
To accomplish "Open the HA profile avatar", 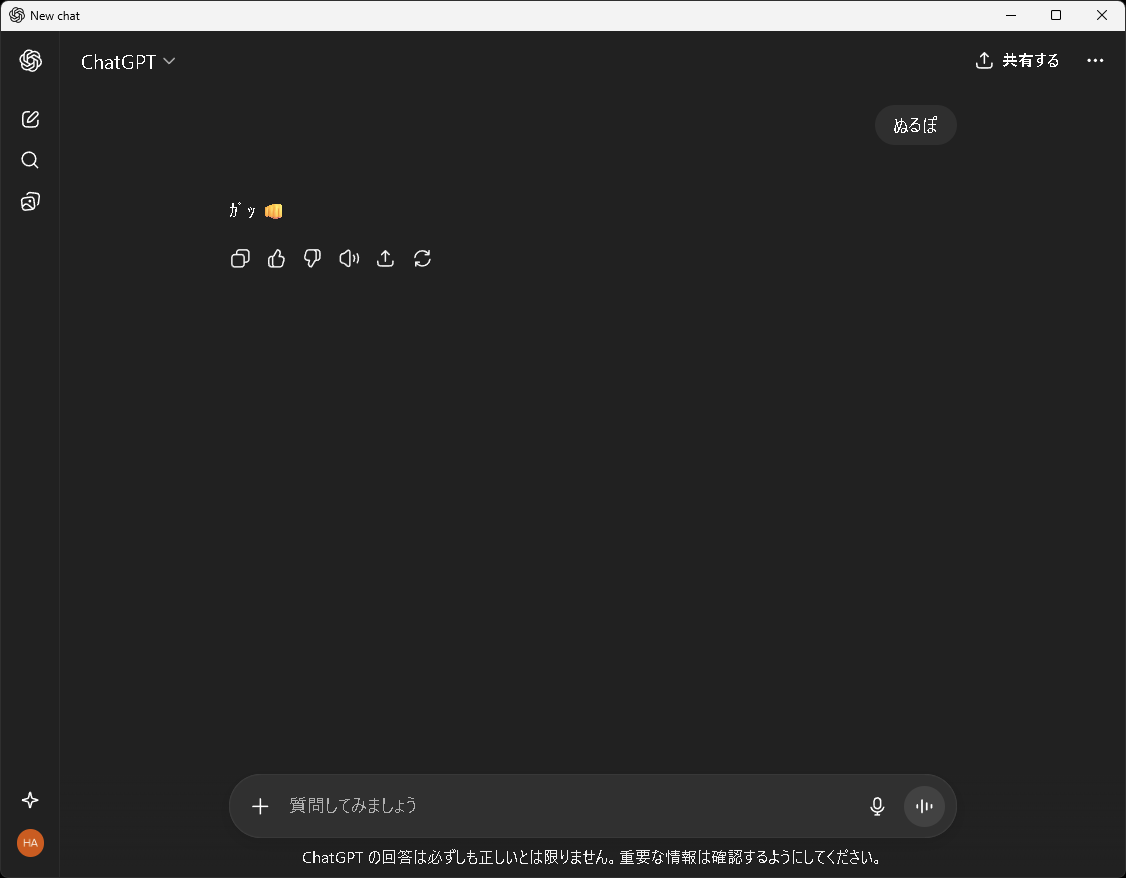I will point(30,842).
